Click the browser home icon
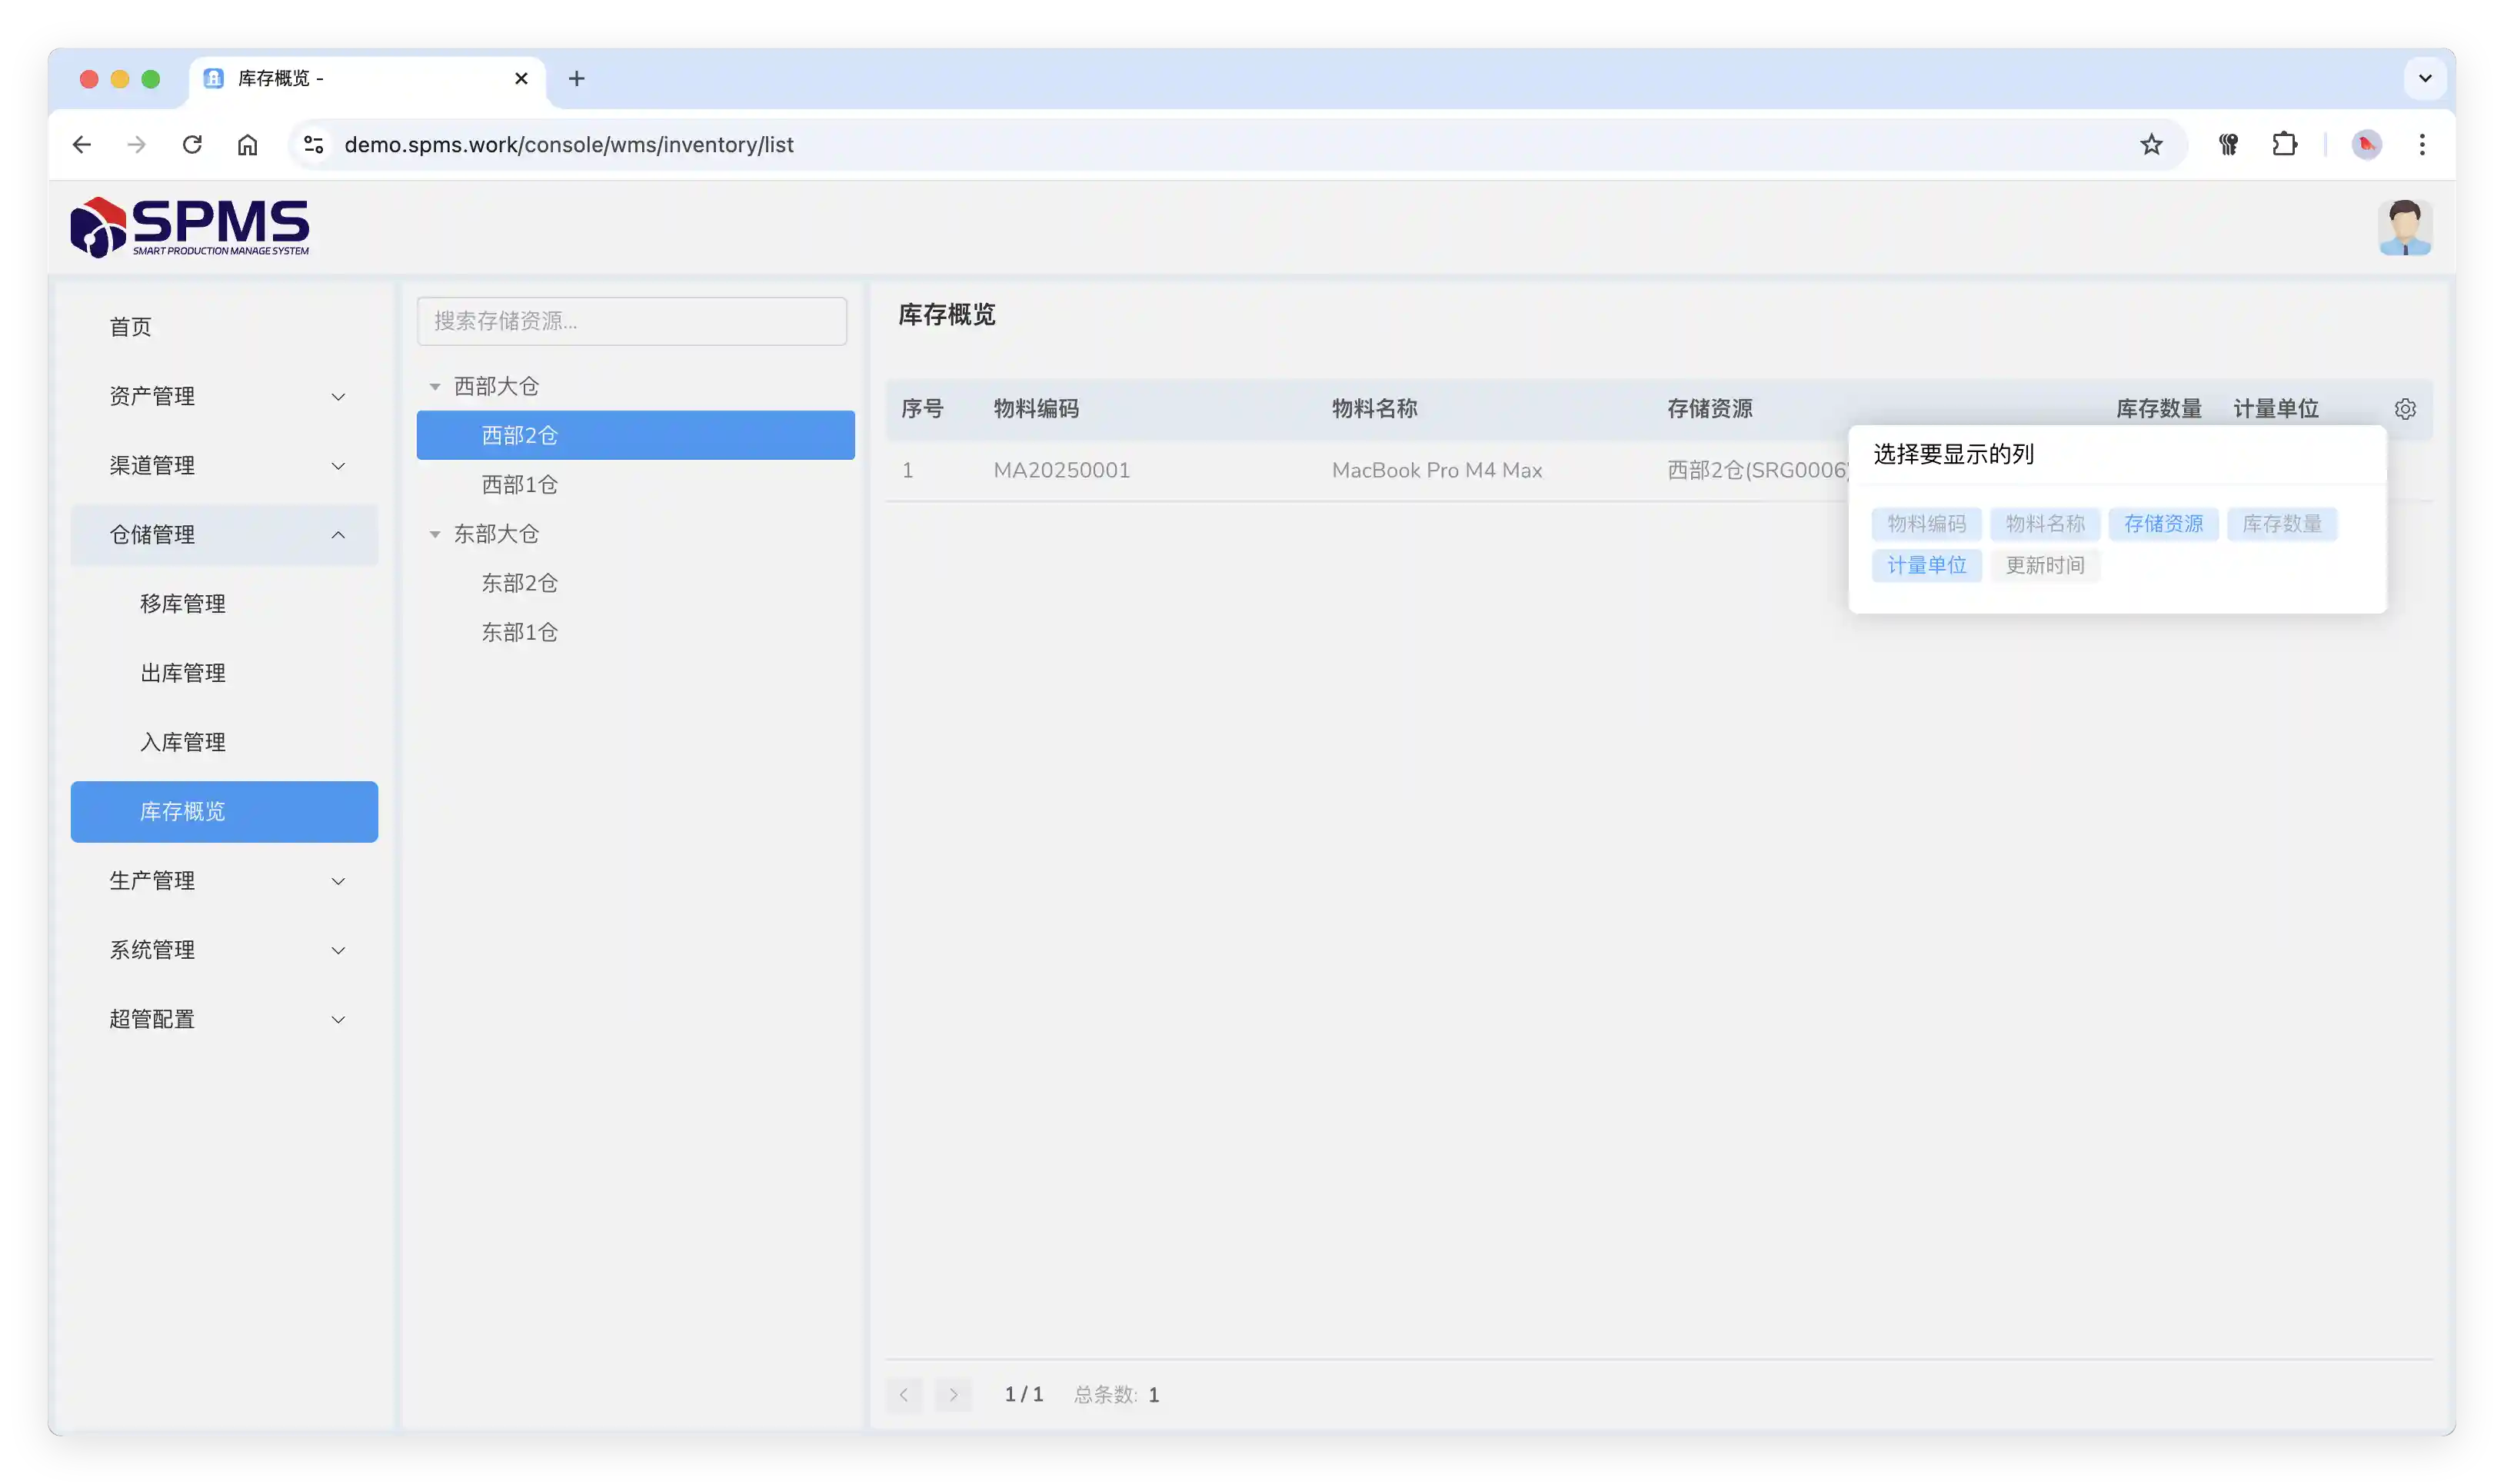The height and width of the screenshot is (1484, 2504). pyautogui.click(x=247, y=144)
